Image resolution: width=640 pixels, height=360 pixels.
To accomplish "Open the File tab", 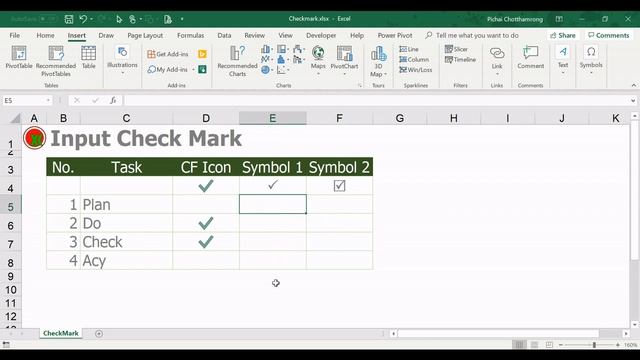I will click(15, 36).
